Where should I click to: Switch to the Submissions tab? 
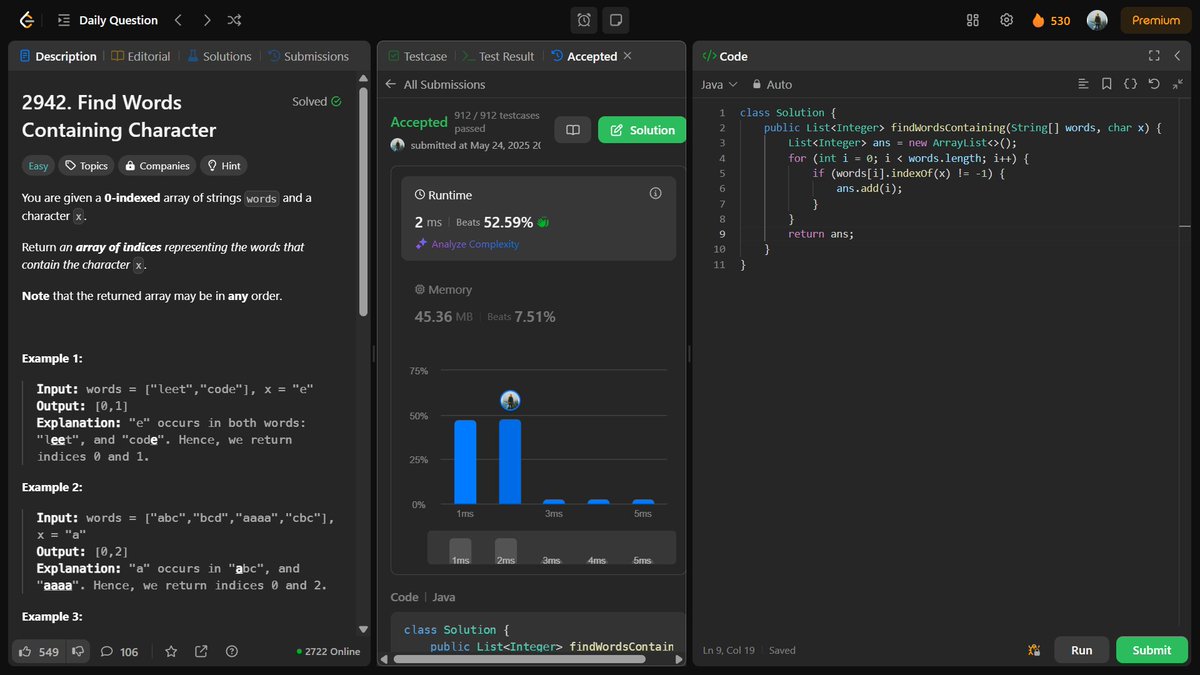coord(308,56)
